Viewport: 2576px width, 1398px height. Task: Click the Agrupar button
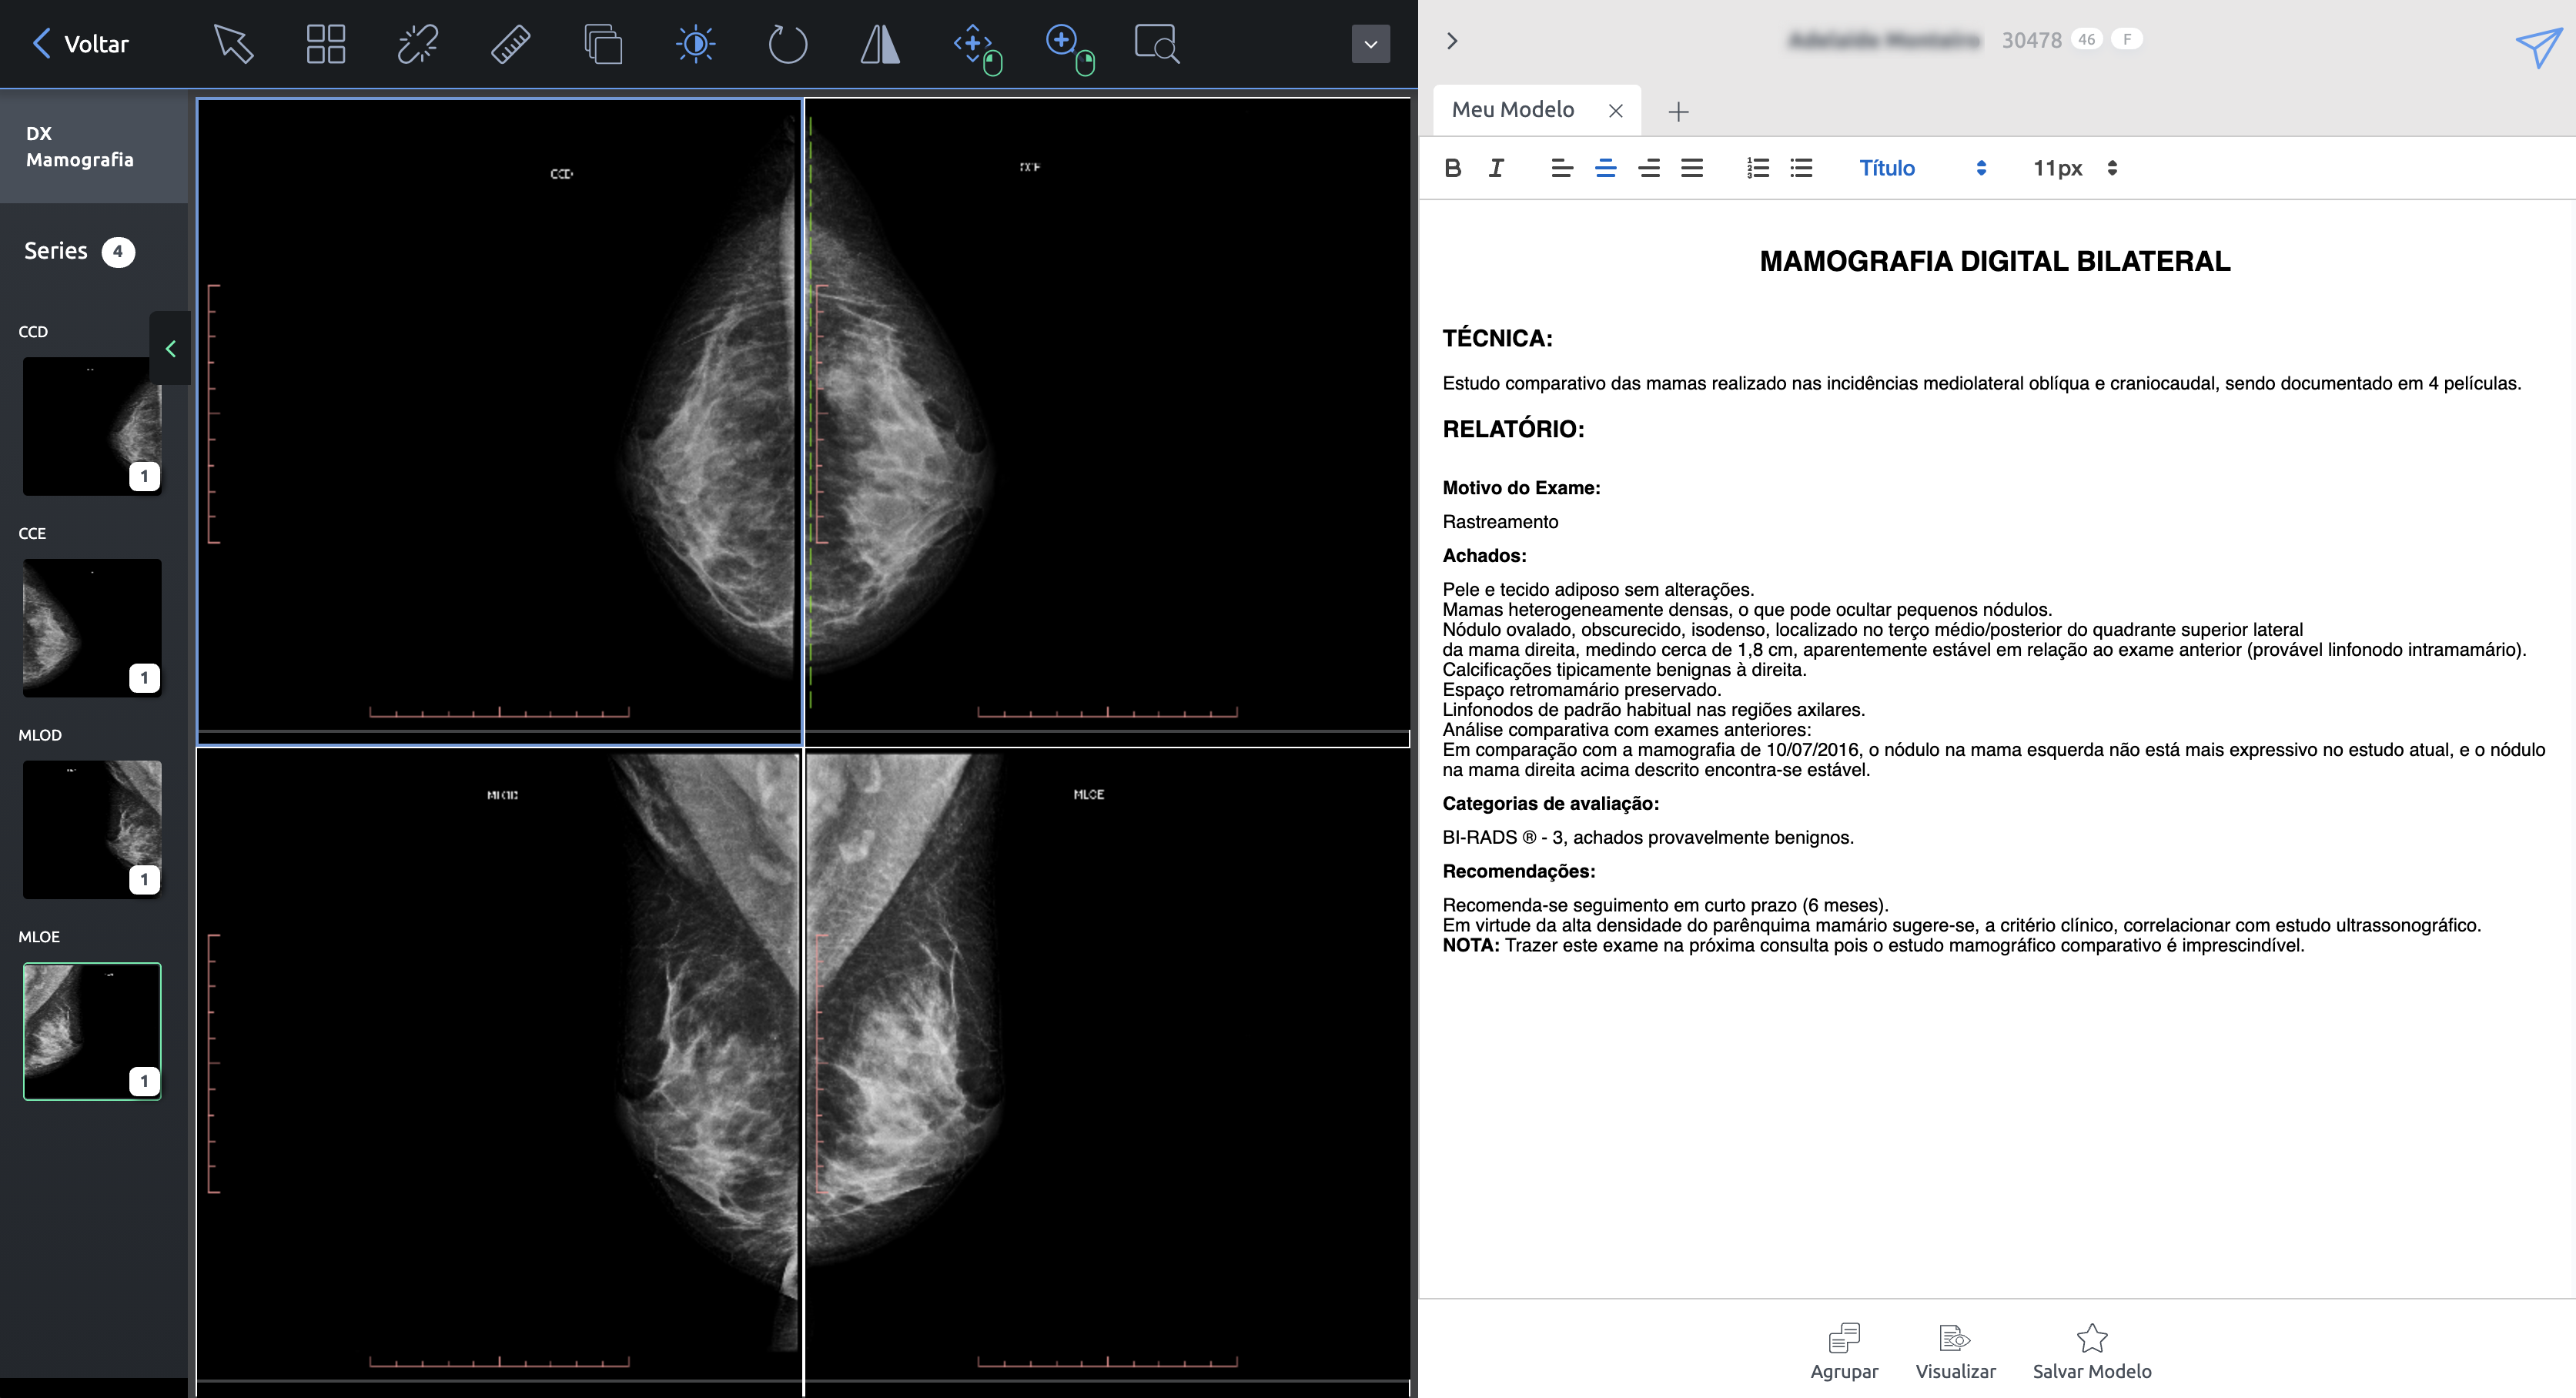tap(1844, 1351)
